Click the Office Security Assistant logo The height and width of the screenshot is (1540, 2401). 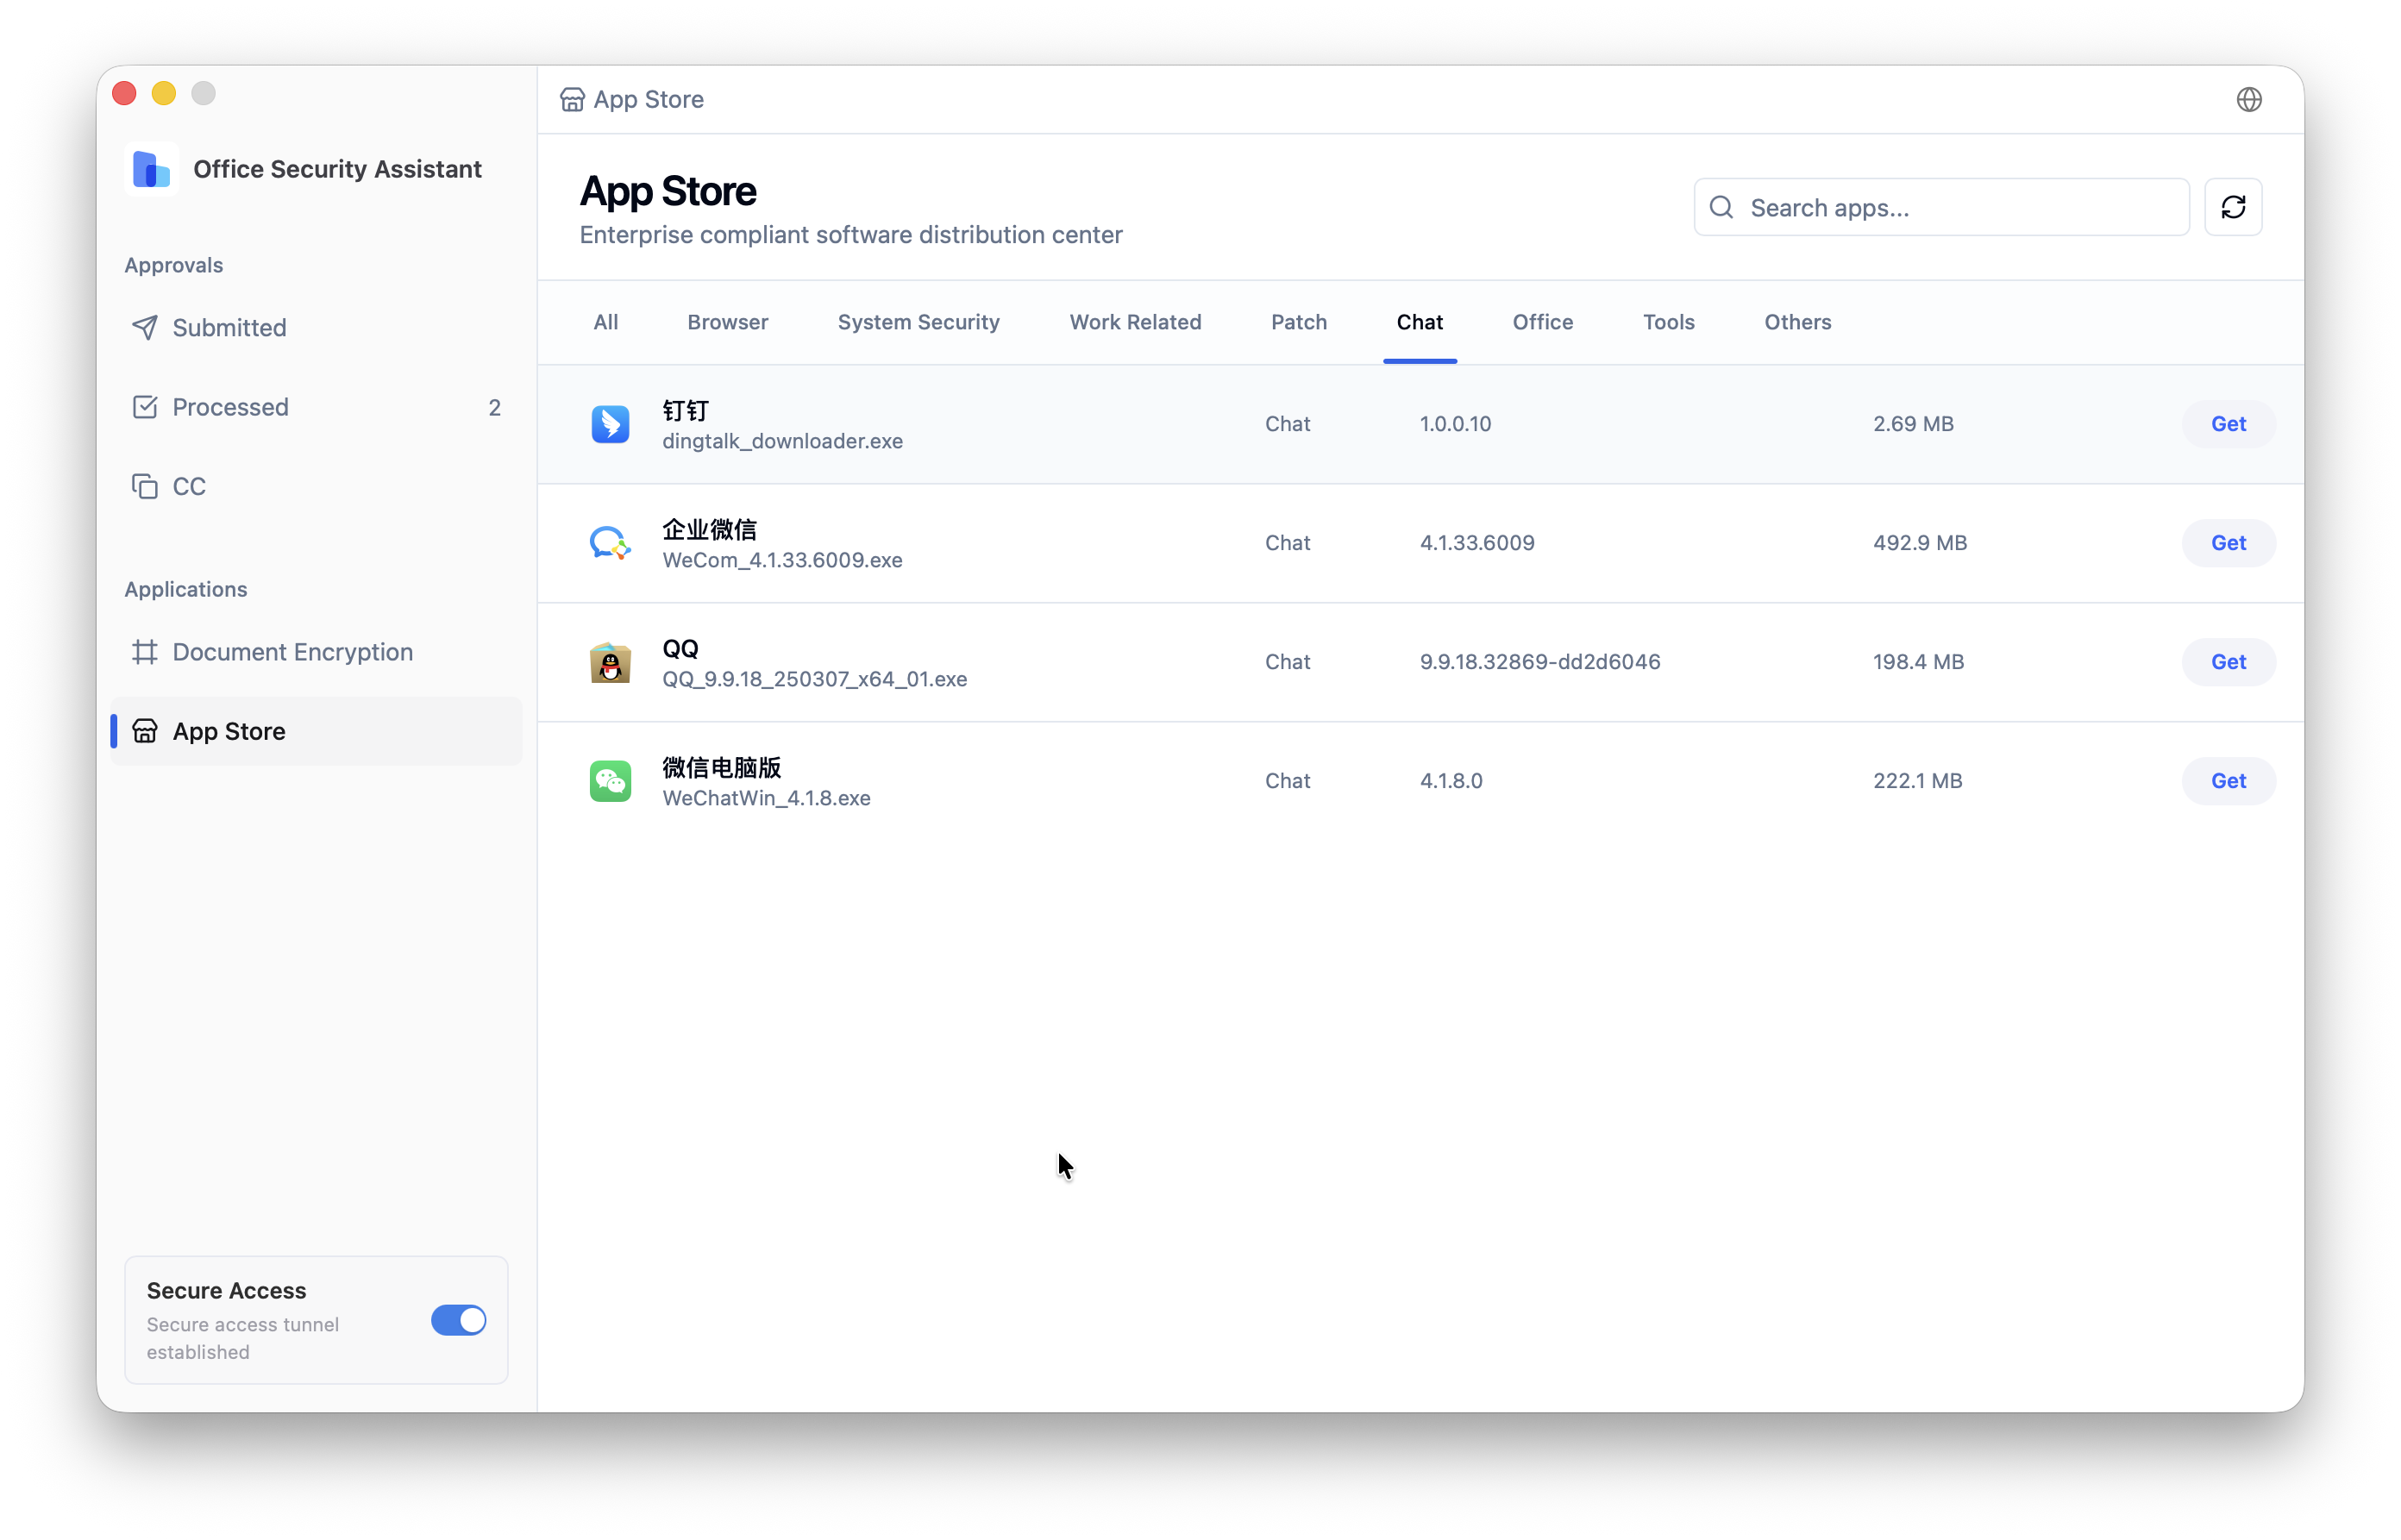(x=152, y=169)
